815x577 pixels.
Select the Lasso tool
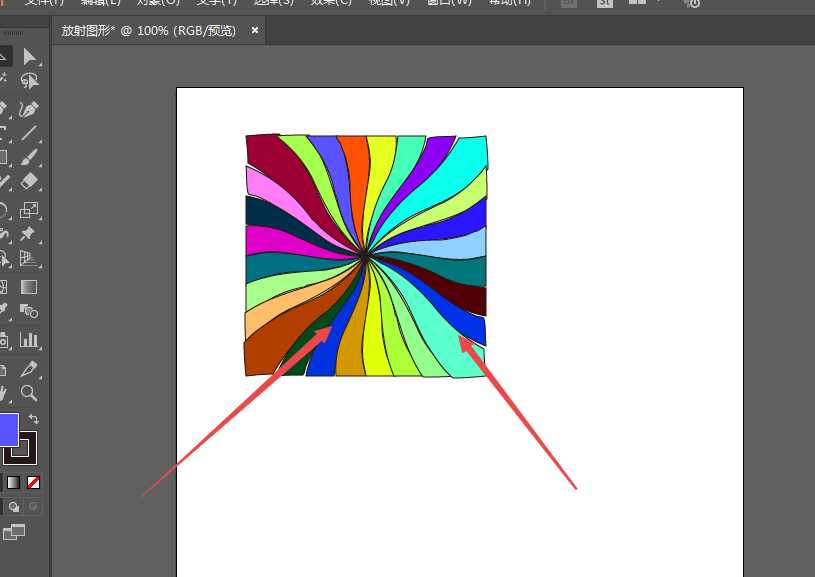tap(29, 82)
